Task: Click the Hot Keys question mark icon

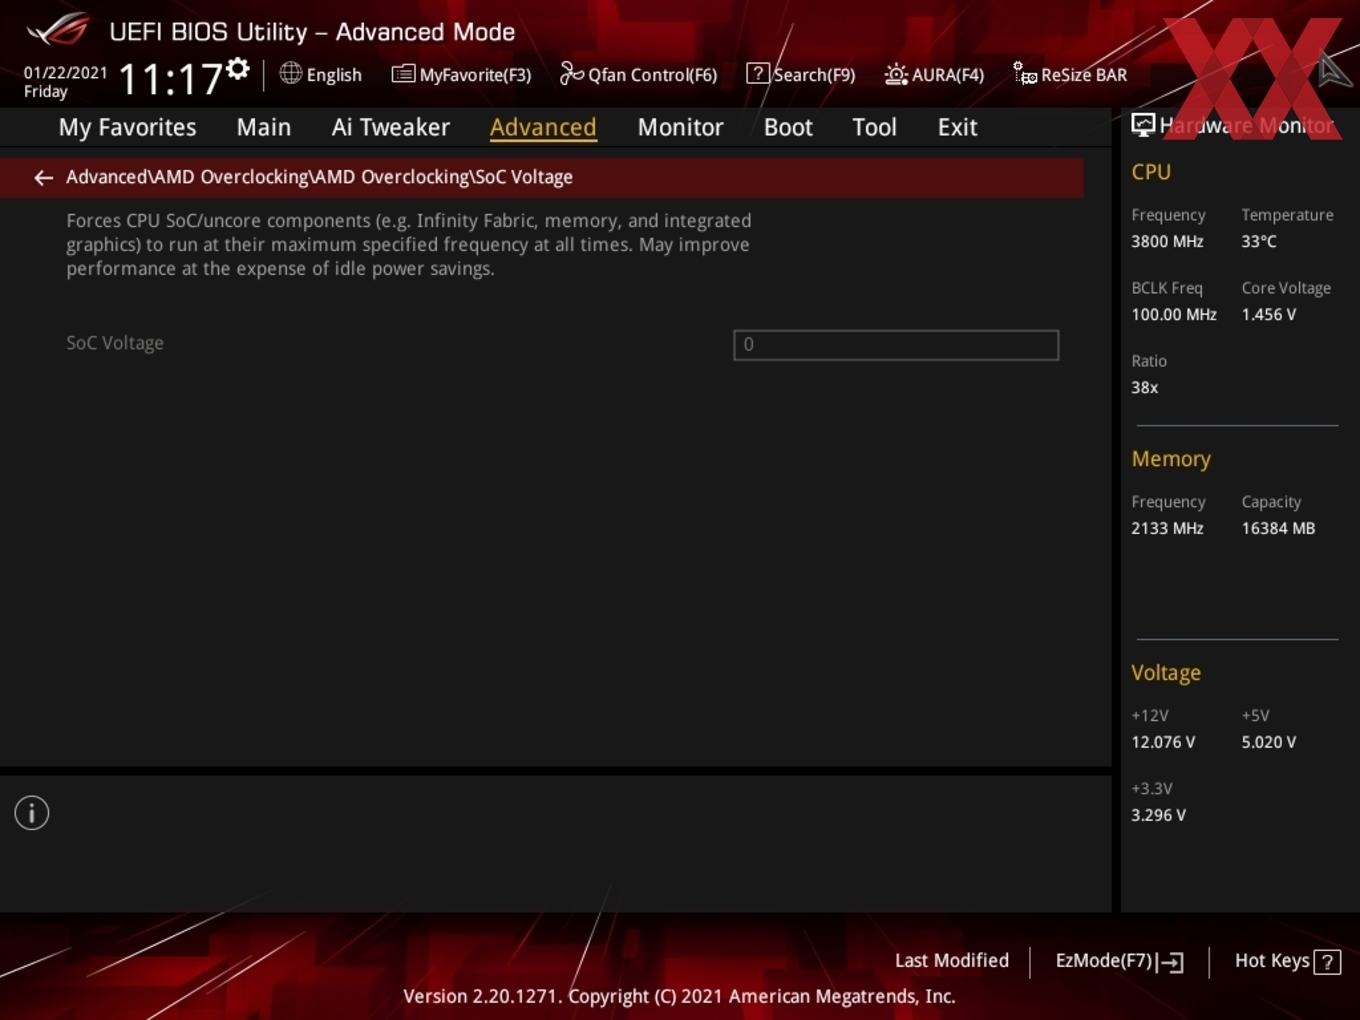Action: (x=1327, y=962)
